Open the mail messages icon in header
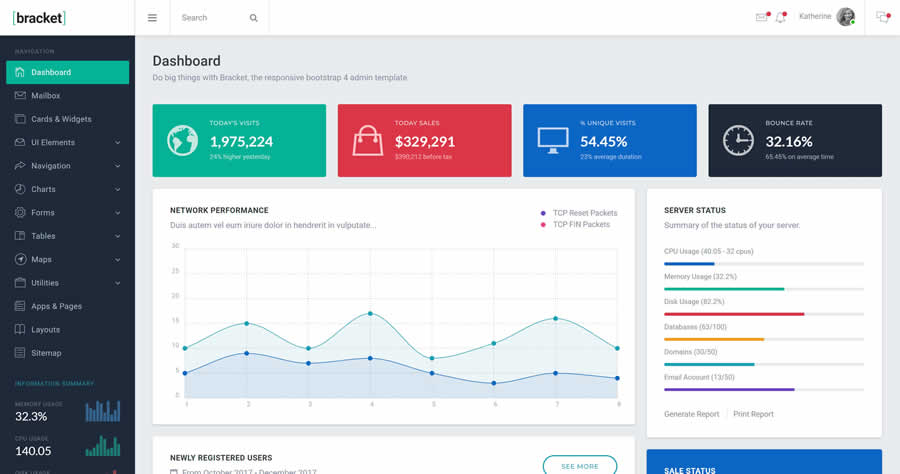The height and width of the screenshot is (474, 900). (x=762, y=17)
